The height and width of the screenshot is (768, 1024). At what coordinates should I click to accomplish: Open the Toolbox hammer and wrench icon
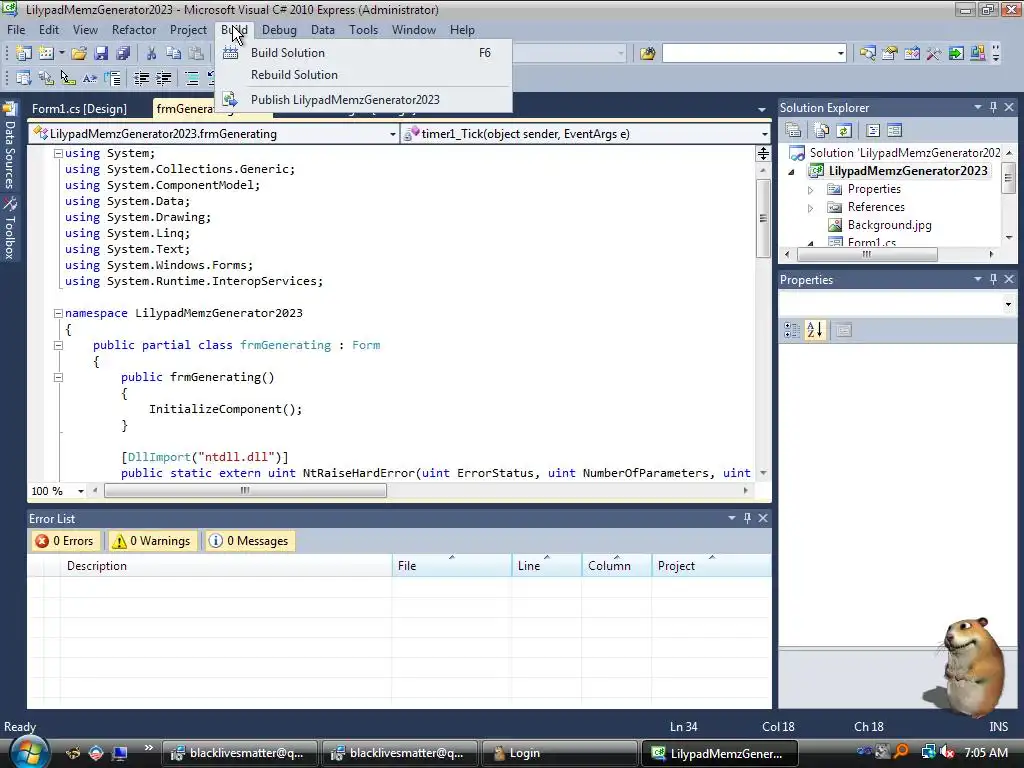click(934, 53)
